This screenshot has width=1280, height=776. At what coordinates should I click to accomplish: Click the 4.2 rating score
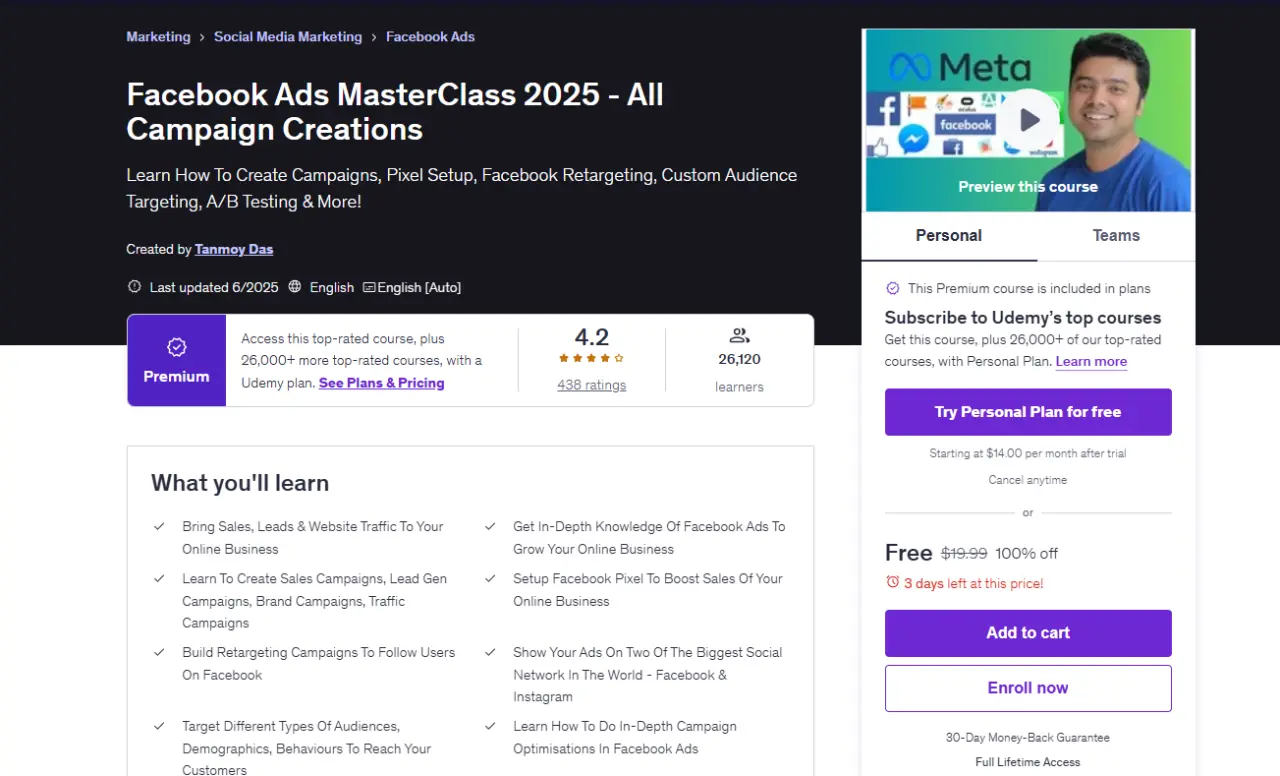pyautogui.click(x=591, y=337)
